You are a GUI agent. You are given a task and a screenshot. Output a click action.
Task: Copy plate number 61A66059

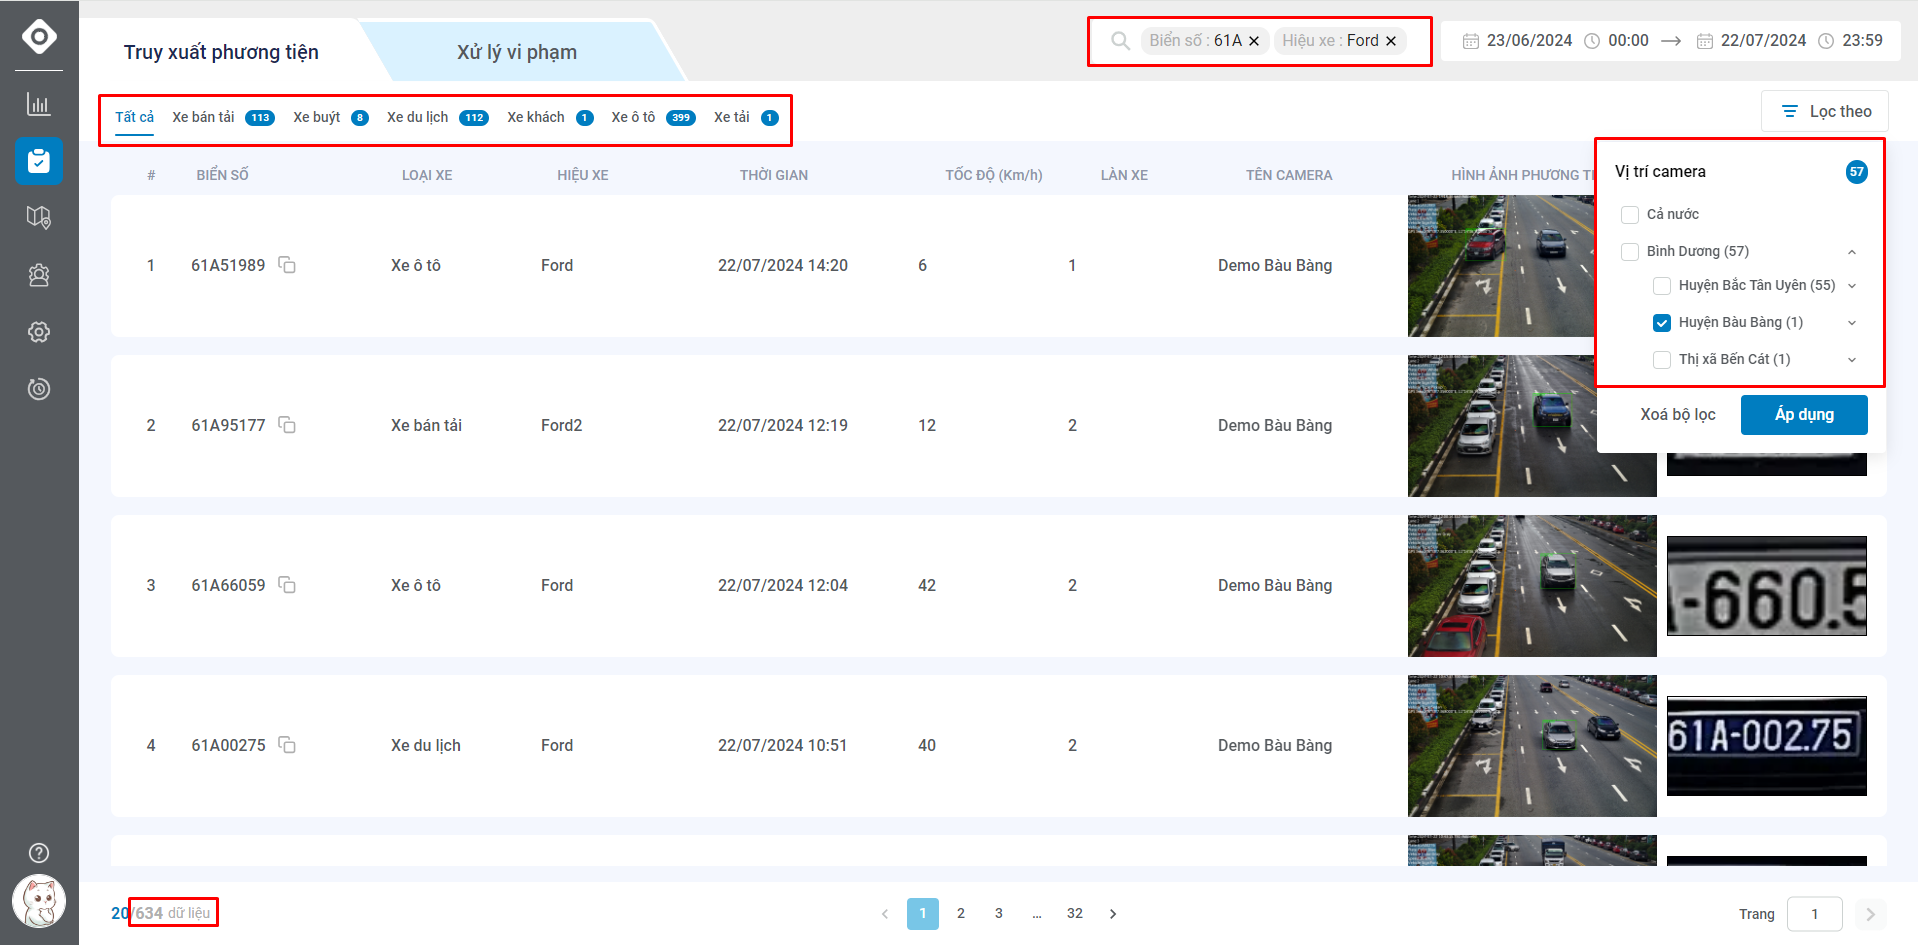287,585
